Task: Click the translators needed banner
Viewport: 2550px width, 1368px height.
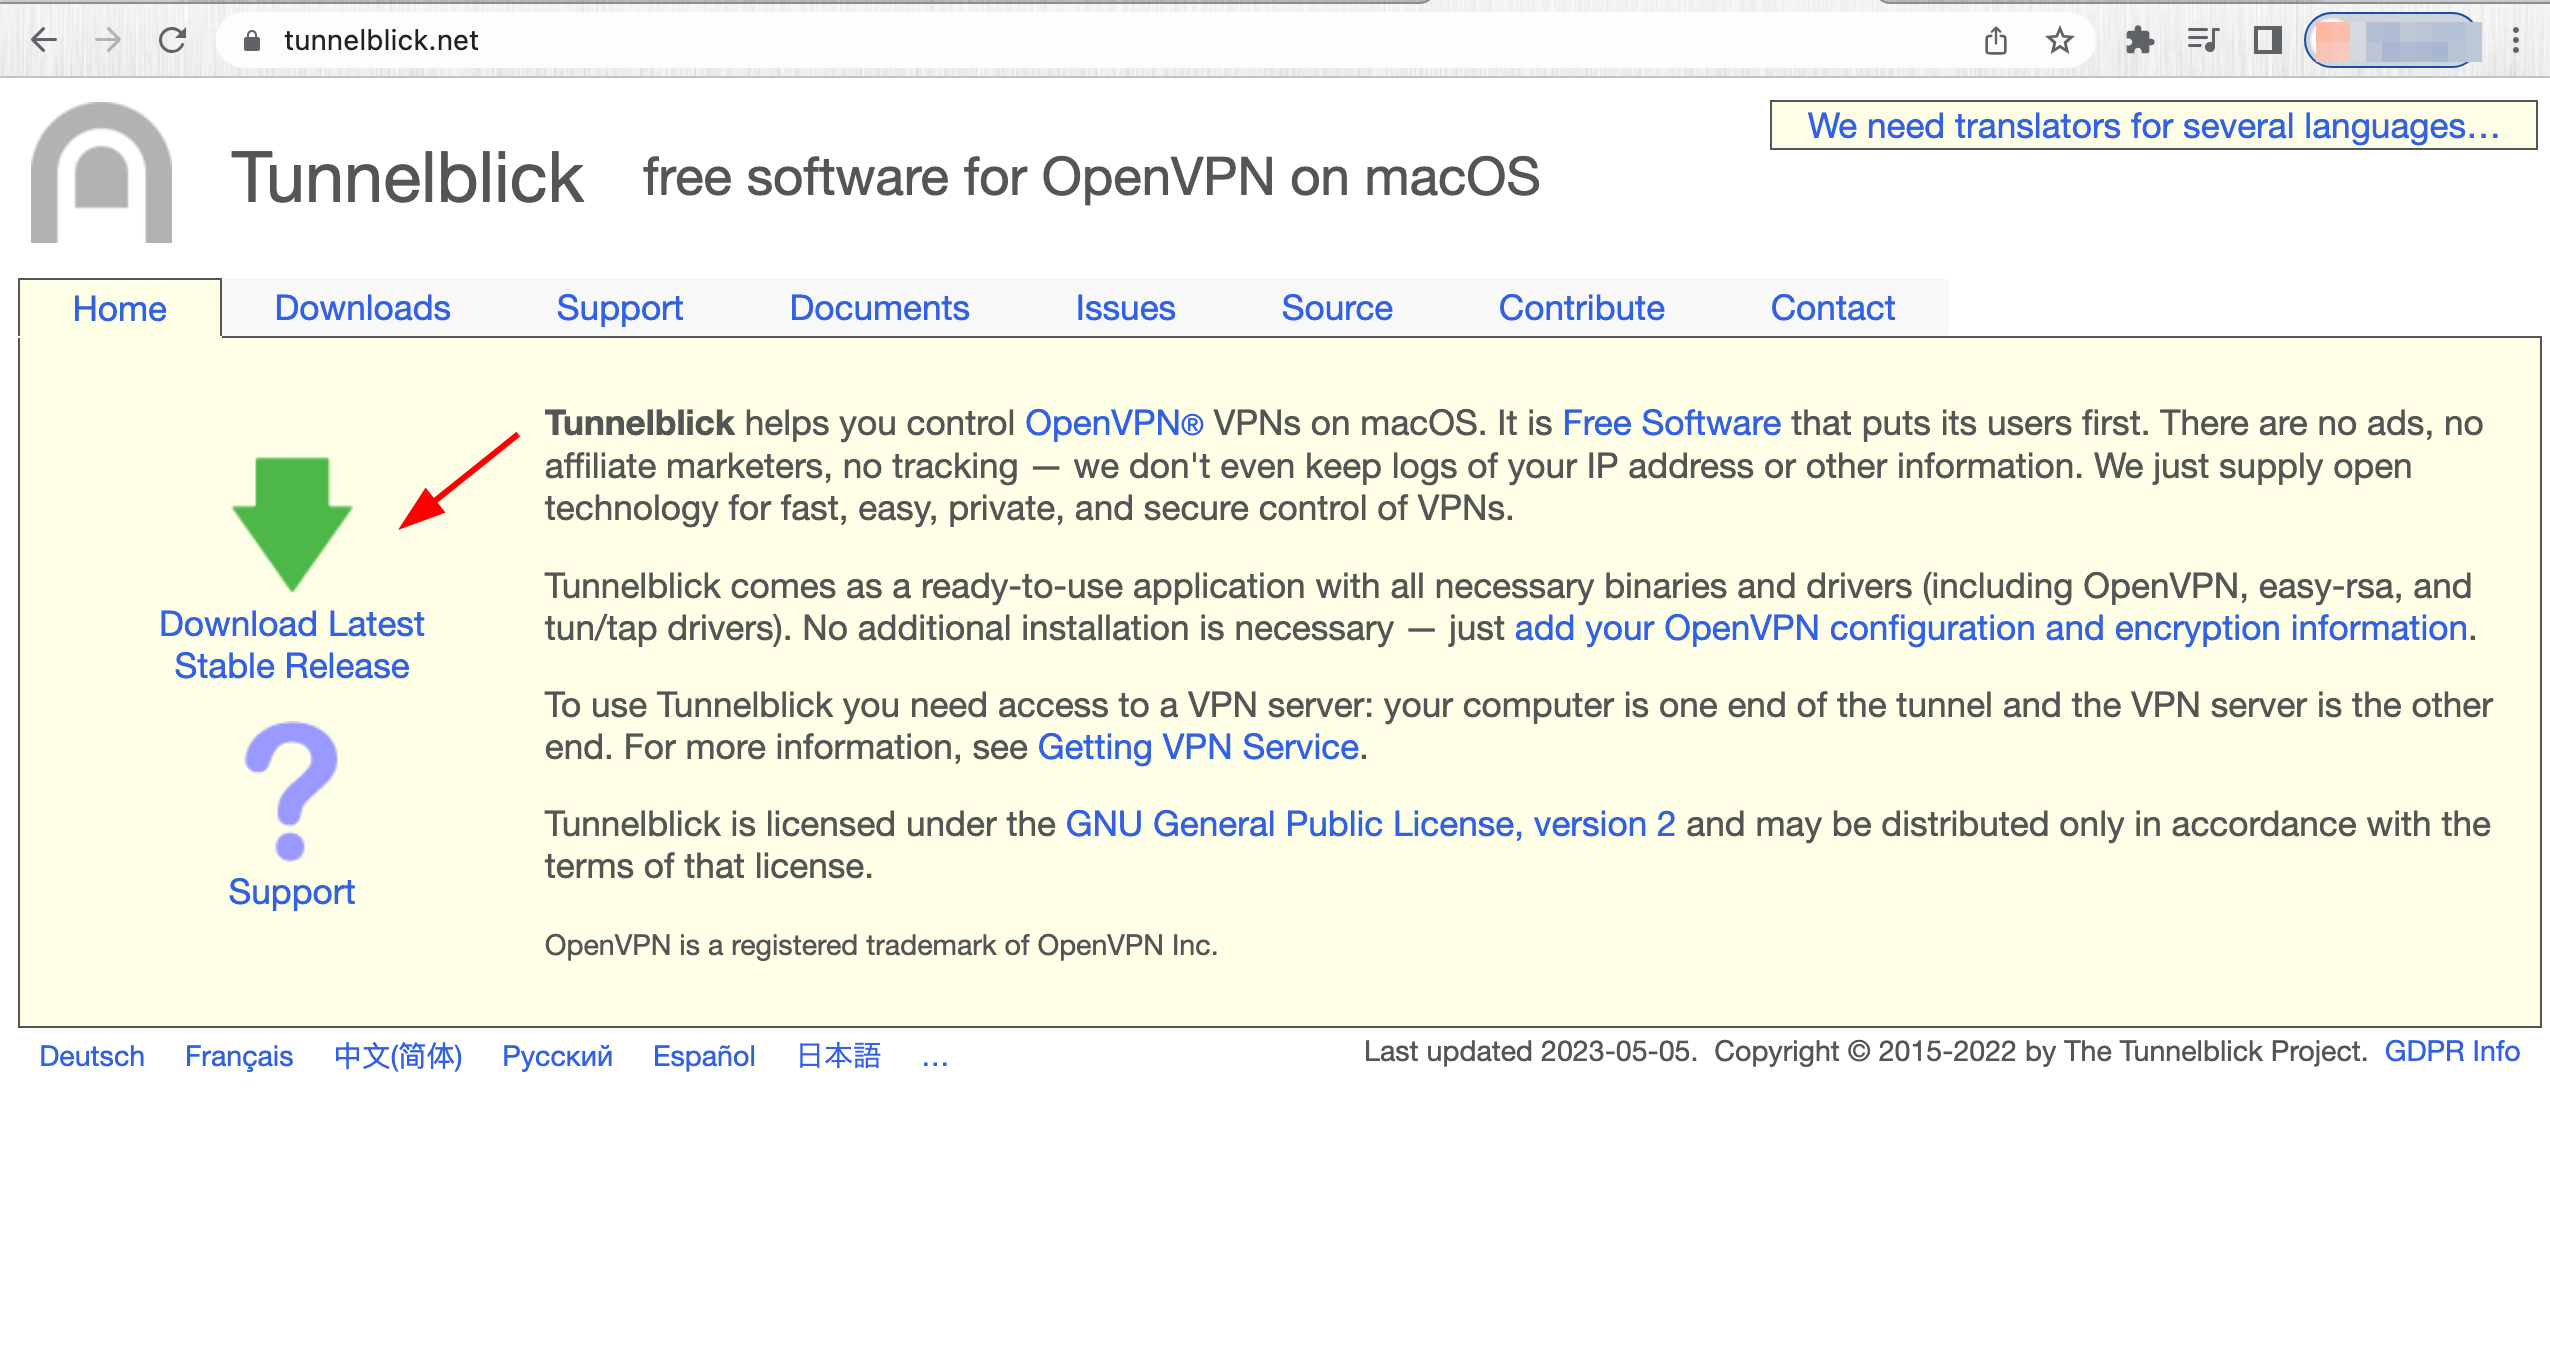Action: point(2152,126)
